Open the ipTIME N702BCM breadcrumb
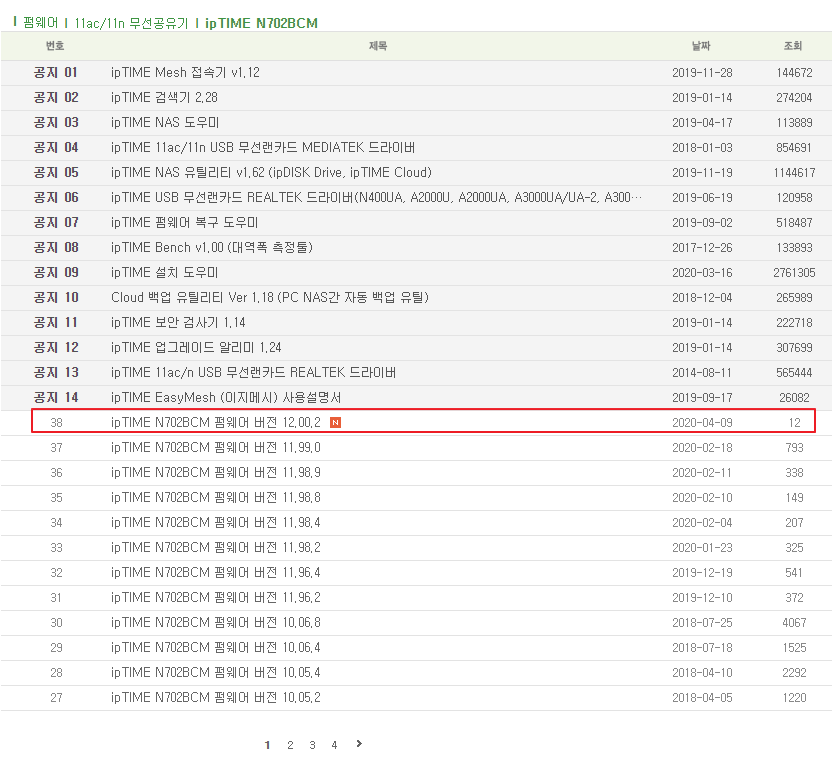The width and height of the screenshot is (833, 760). point(261,23)
